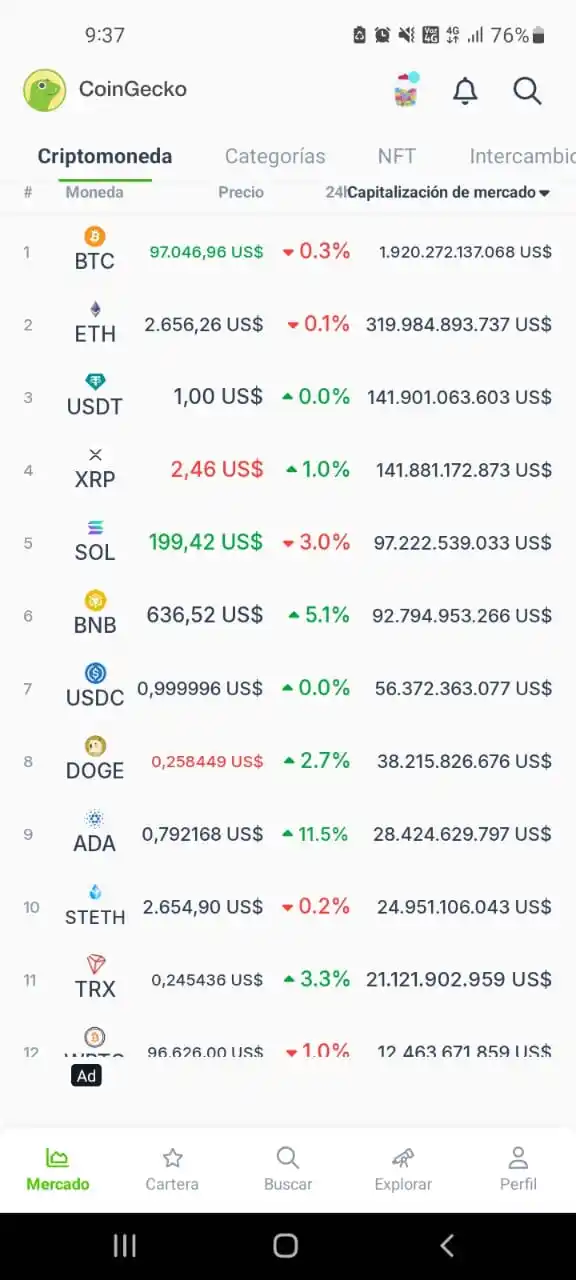Select the Ethereum ETH coin icon
576x1280 pixels.
(x=95, y=309)
